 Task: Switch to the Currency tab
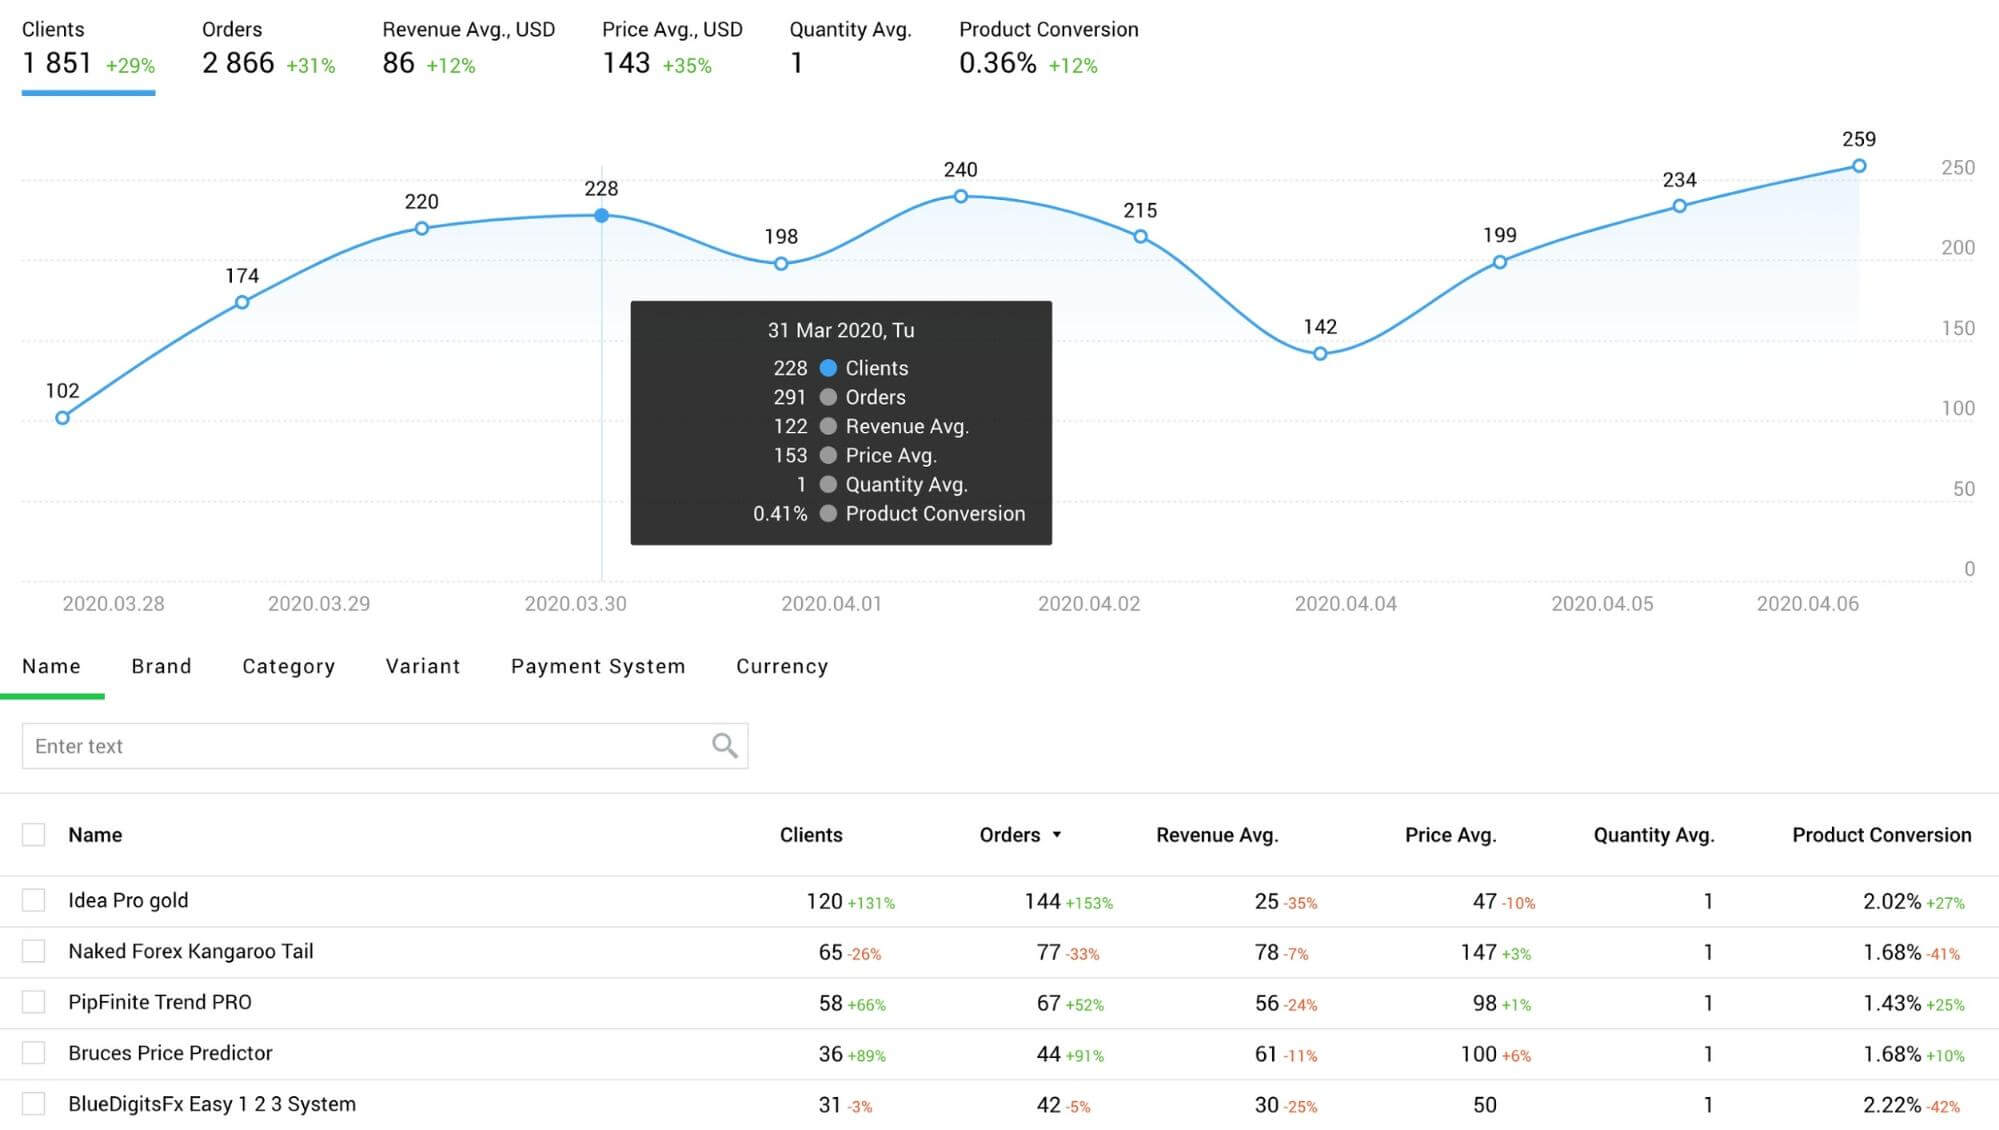(782, 666)
